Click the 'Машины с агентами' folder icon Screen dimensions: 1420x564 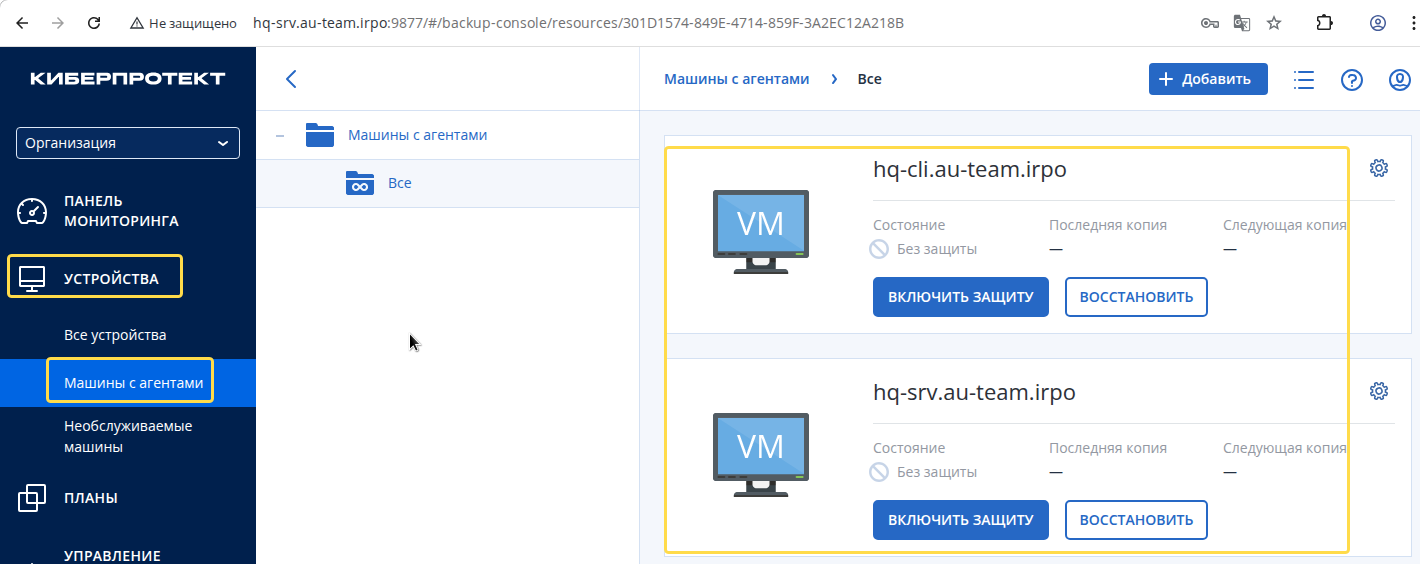coord(320,135)
